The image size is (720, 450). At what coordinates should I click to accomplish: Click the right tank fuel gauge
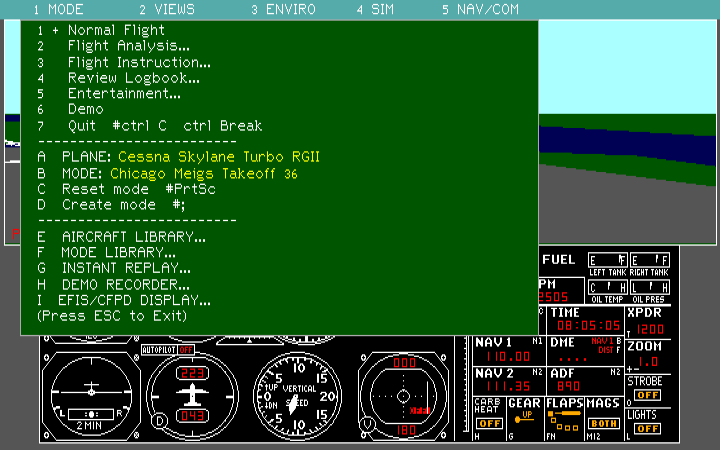tap(649, 260)
